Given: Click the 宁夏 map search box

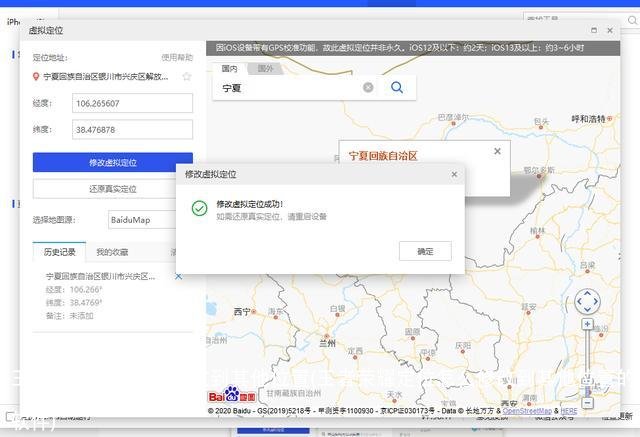Looking at the screenshot, I should (290, 88).
